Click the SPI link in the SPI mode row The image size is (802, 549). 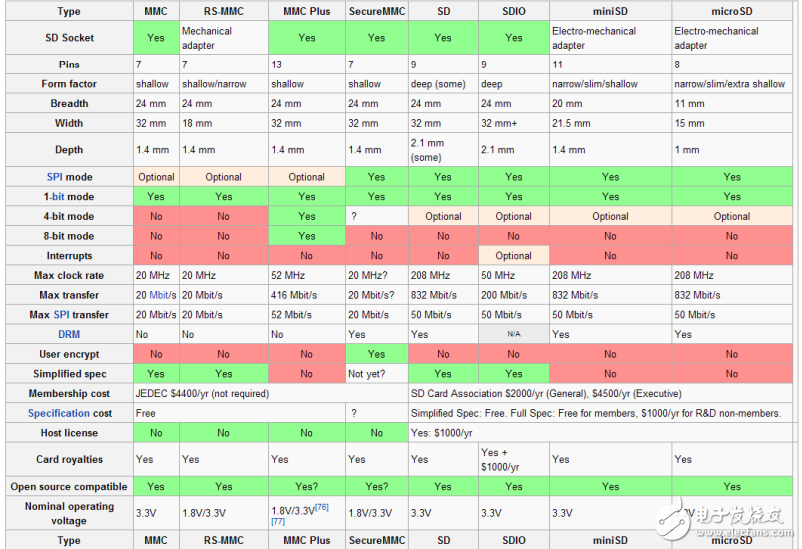55,177
